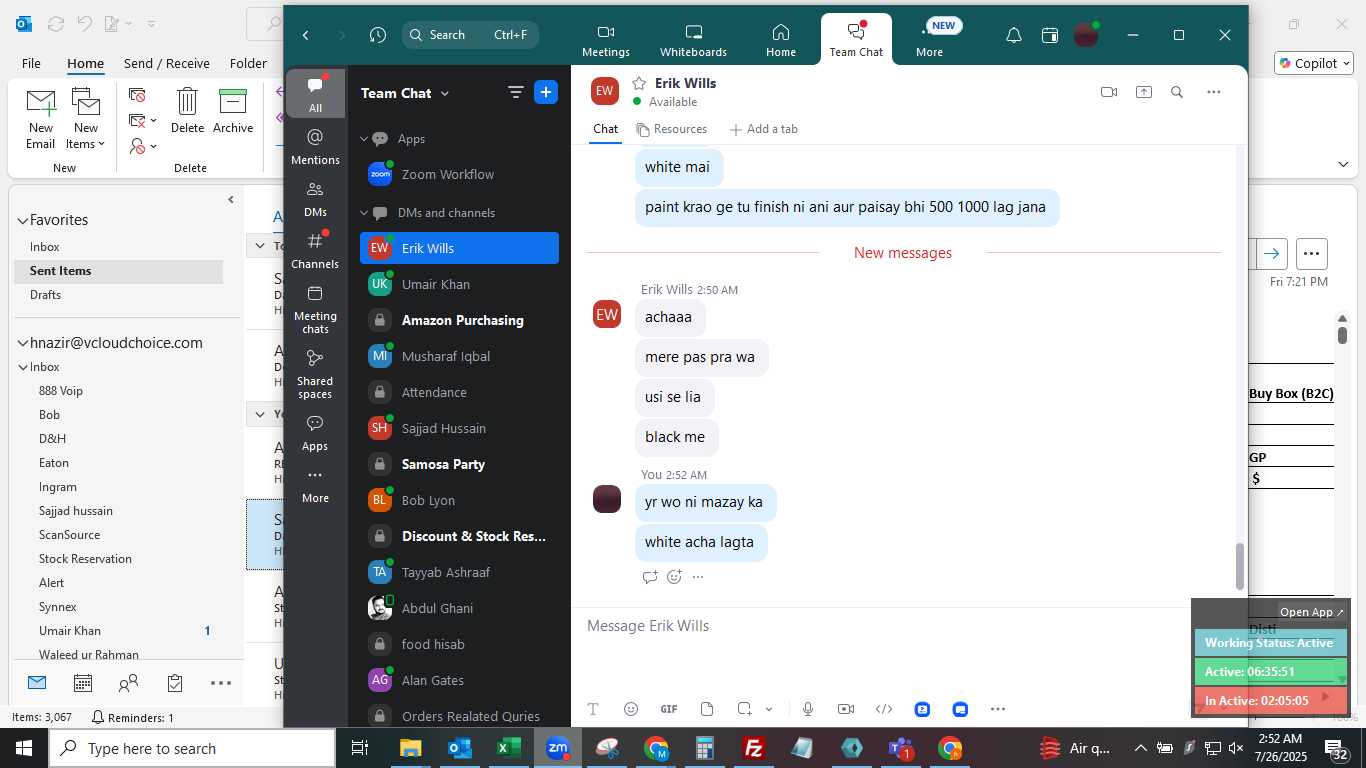1366x768 pixels.
Task: Open the More tab in Zoom
Action: tap(929, 40)
